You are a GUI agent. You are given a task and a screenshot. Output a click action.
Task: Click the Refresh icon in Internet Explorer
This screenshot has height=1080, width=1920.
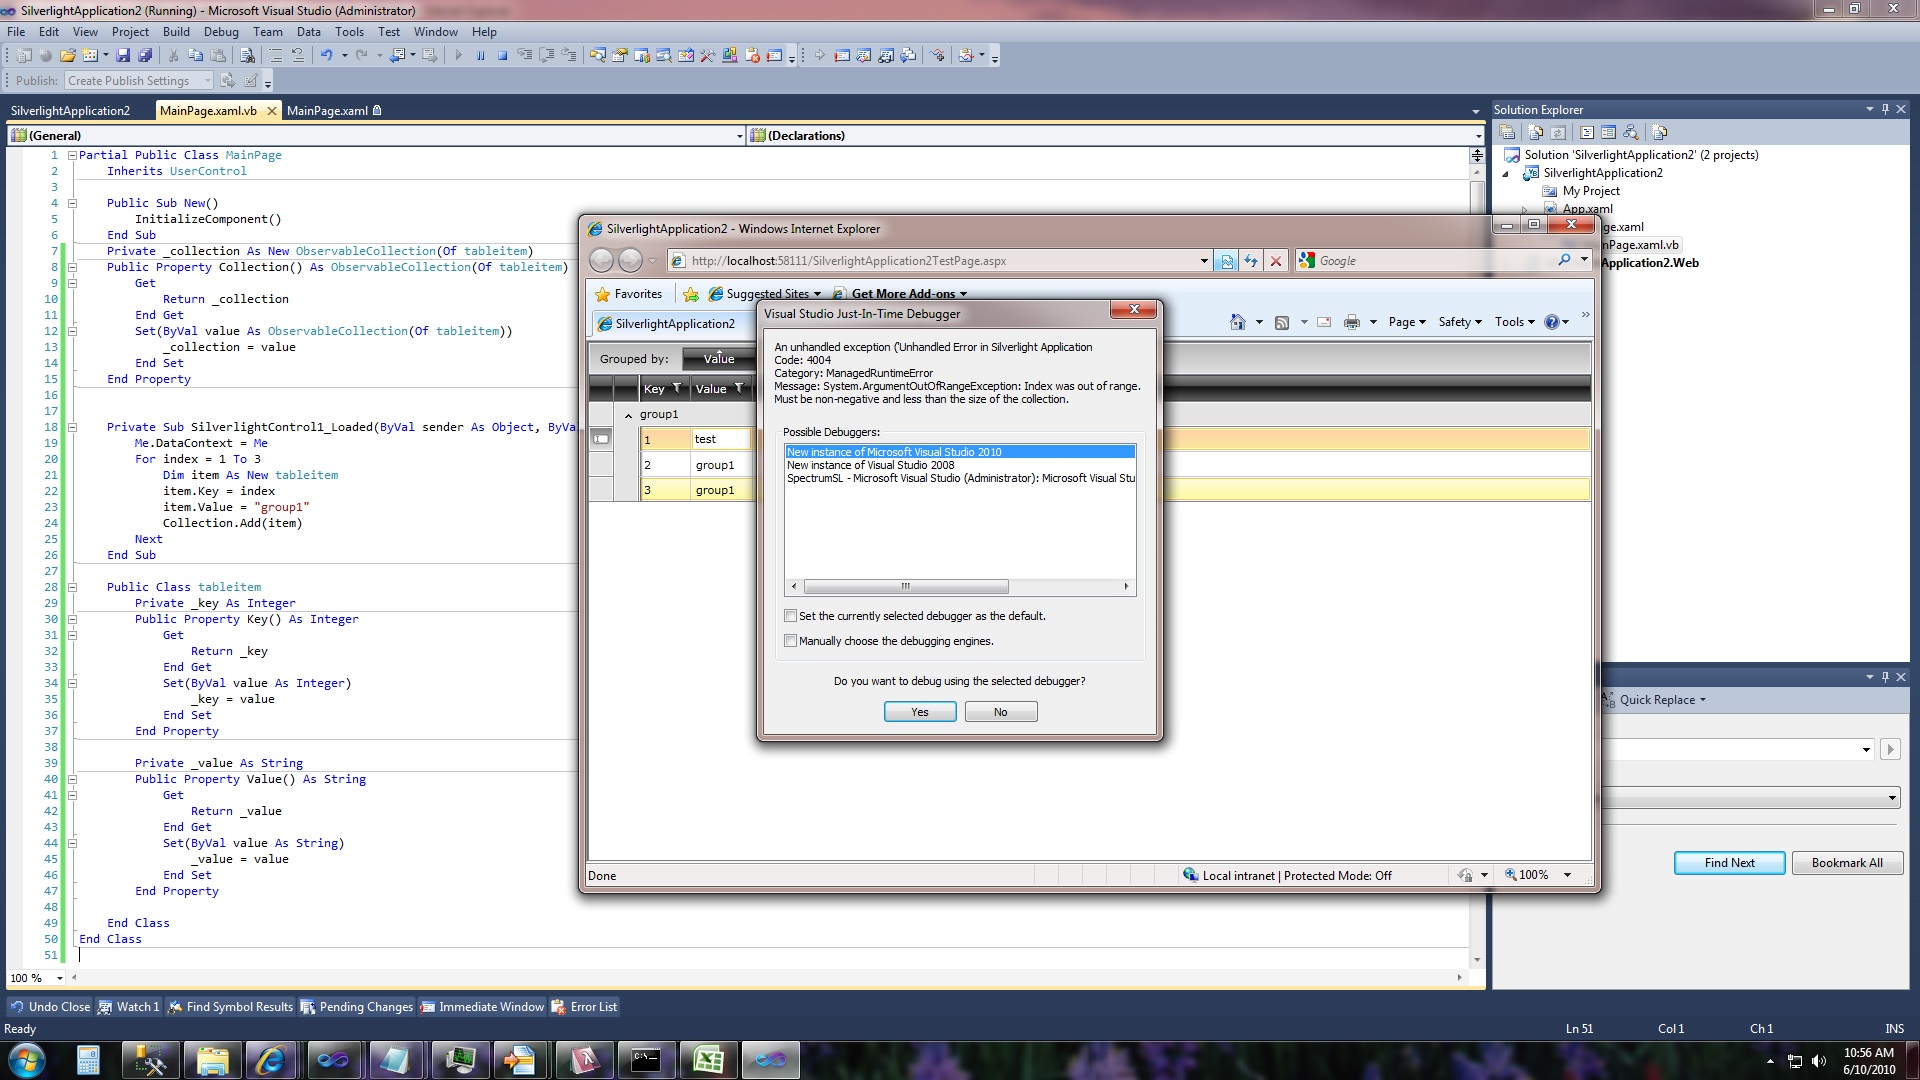(x=1251, y=261)
